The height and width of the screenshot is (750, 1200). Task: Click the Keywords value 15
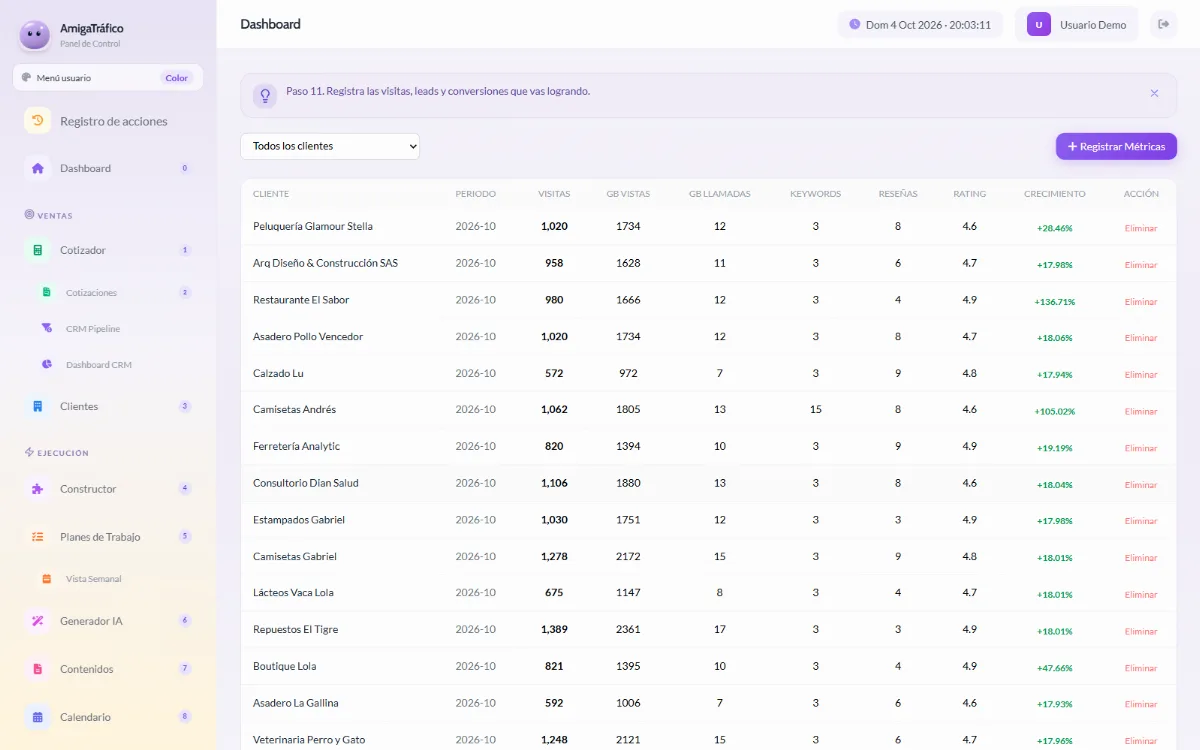point(816,409)
